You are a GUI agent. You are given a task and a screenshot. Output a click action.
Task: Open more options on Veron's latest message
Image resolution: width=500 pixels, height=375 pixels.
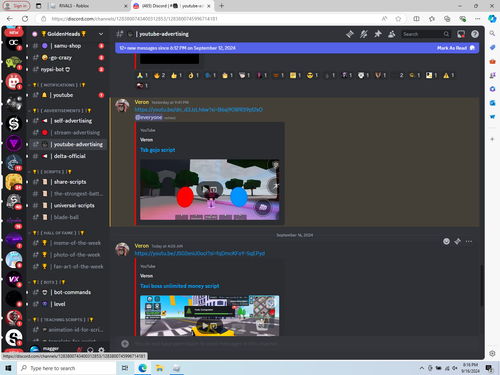click(469, 241)
